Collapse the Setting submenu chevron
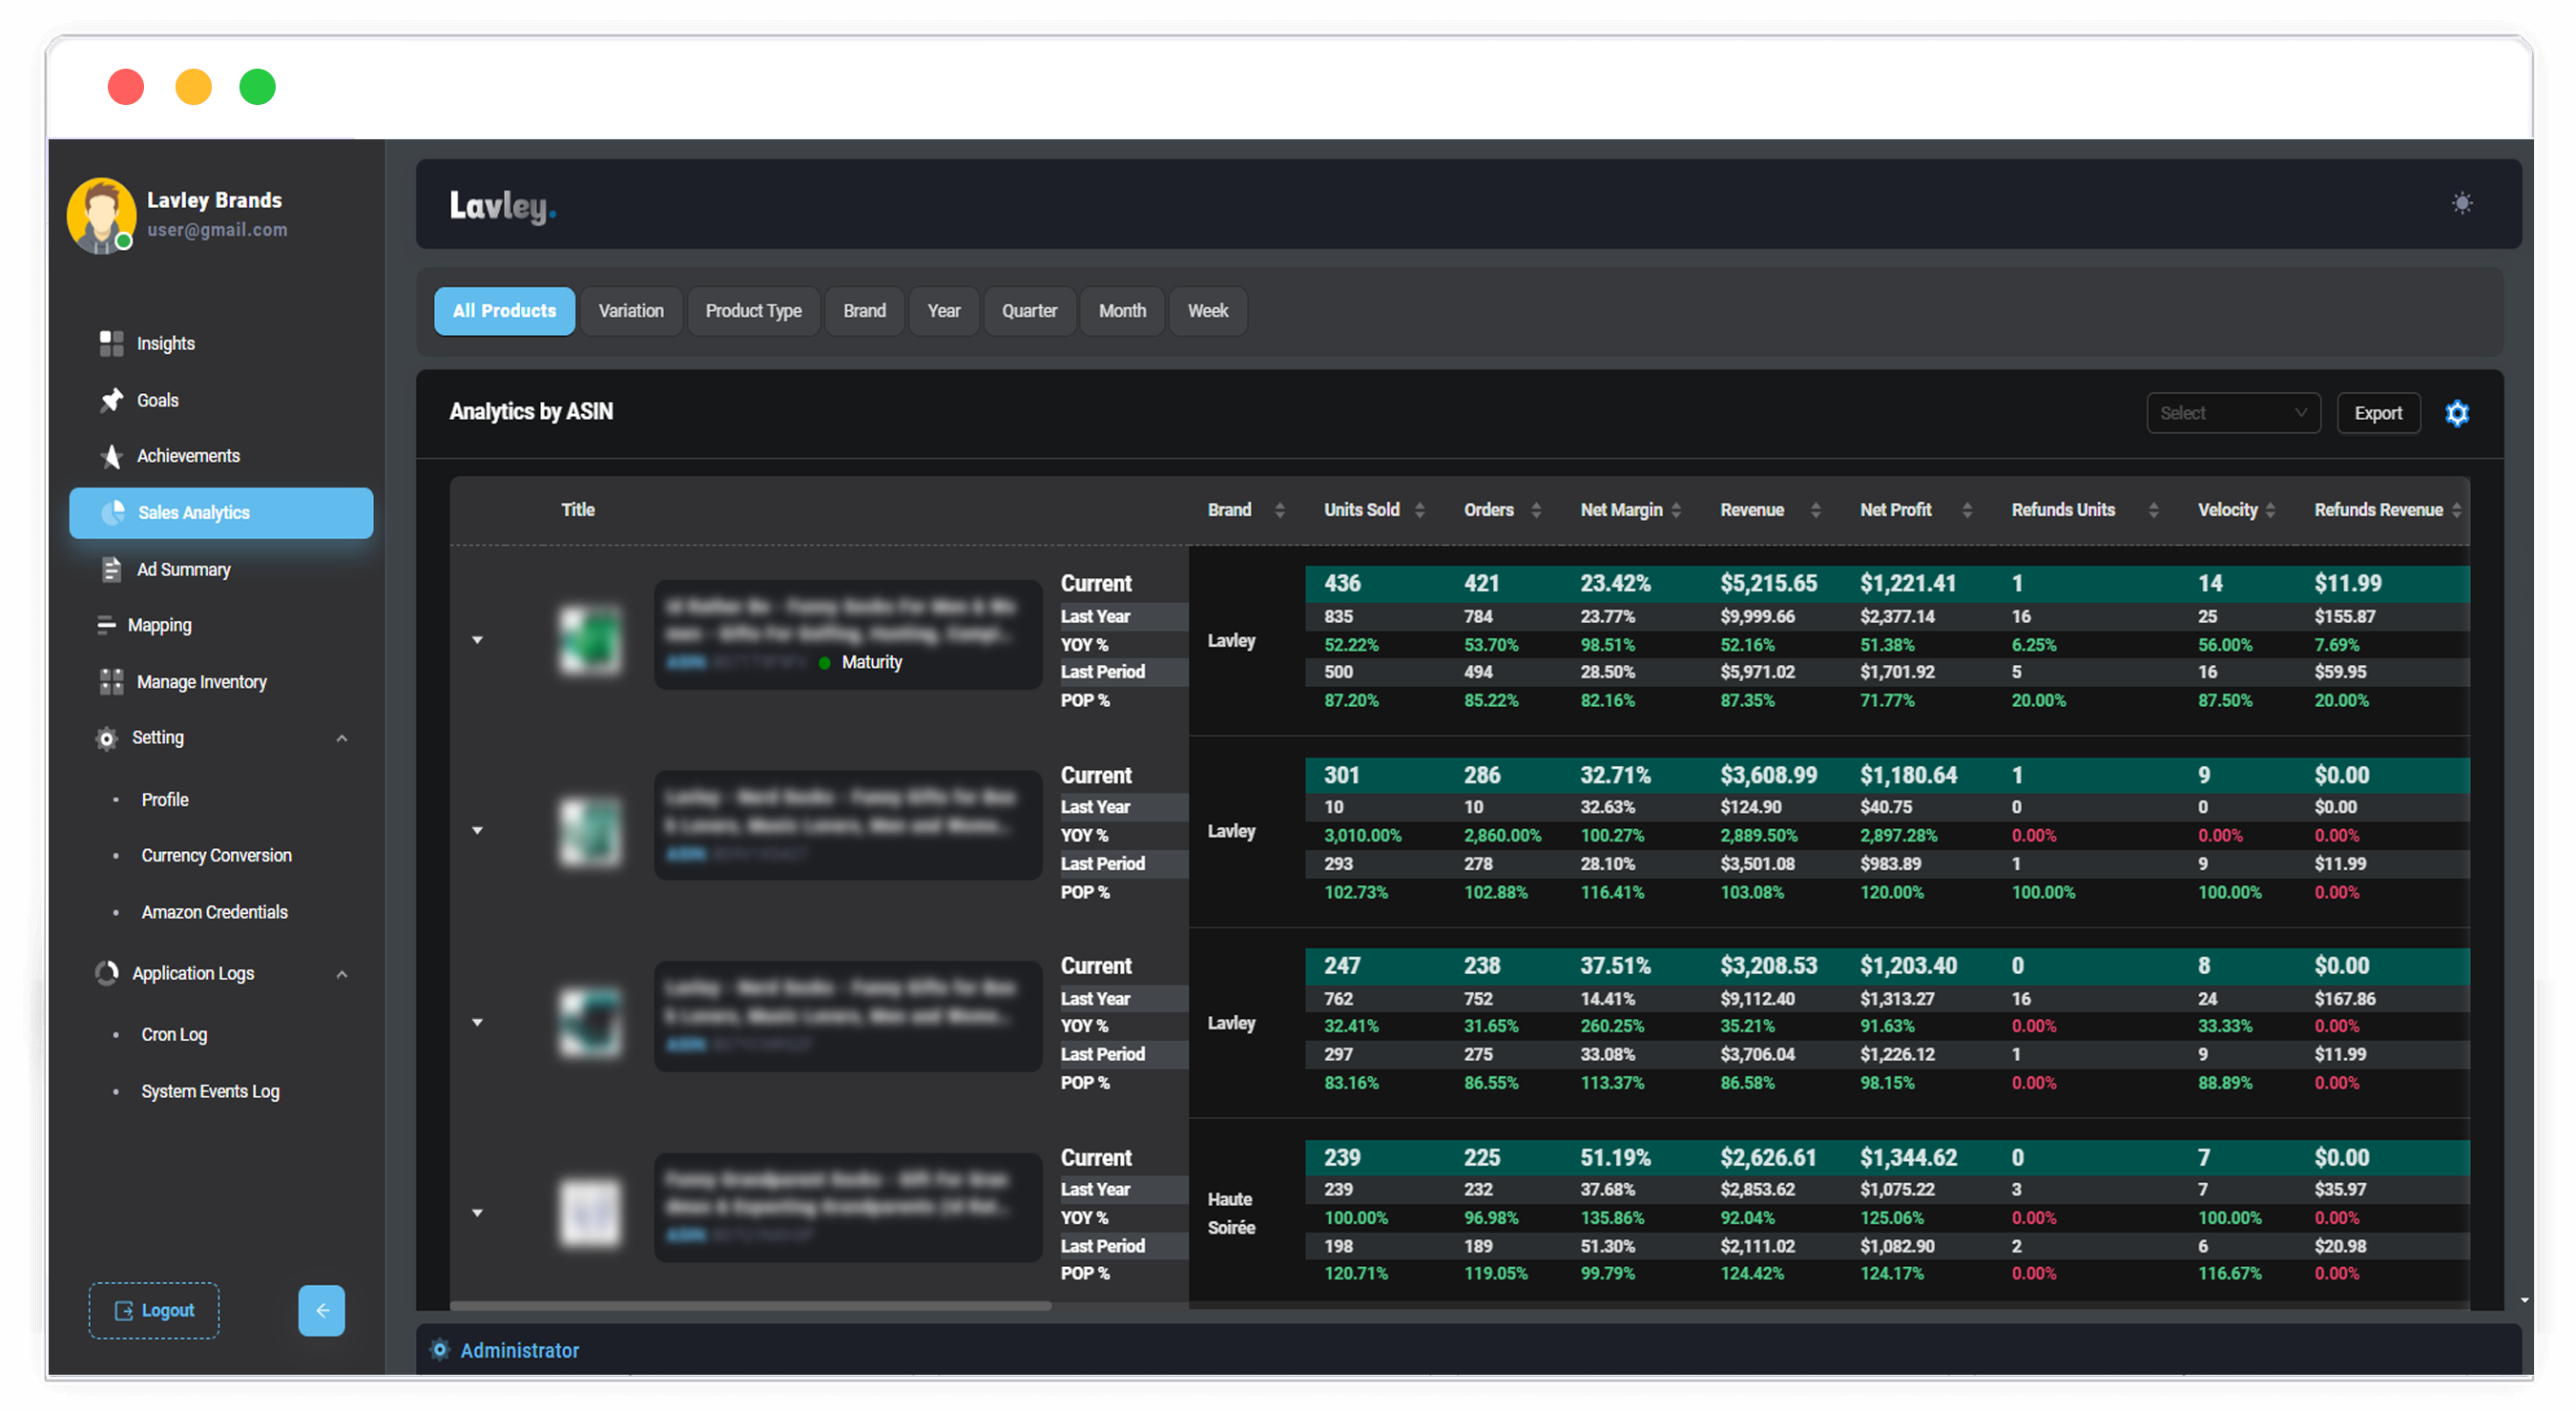The image size is (2576, 1411). [342, 738]
